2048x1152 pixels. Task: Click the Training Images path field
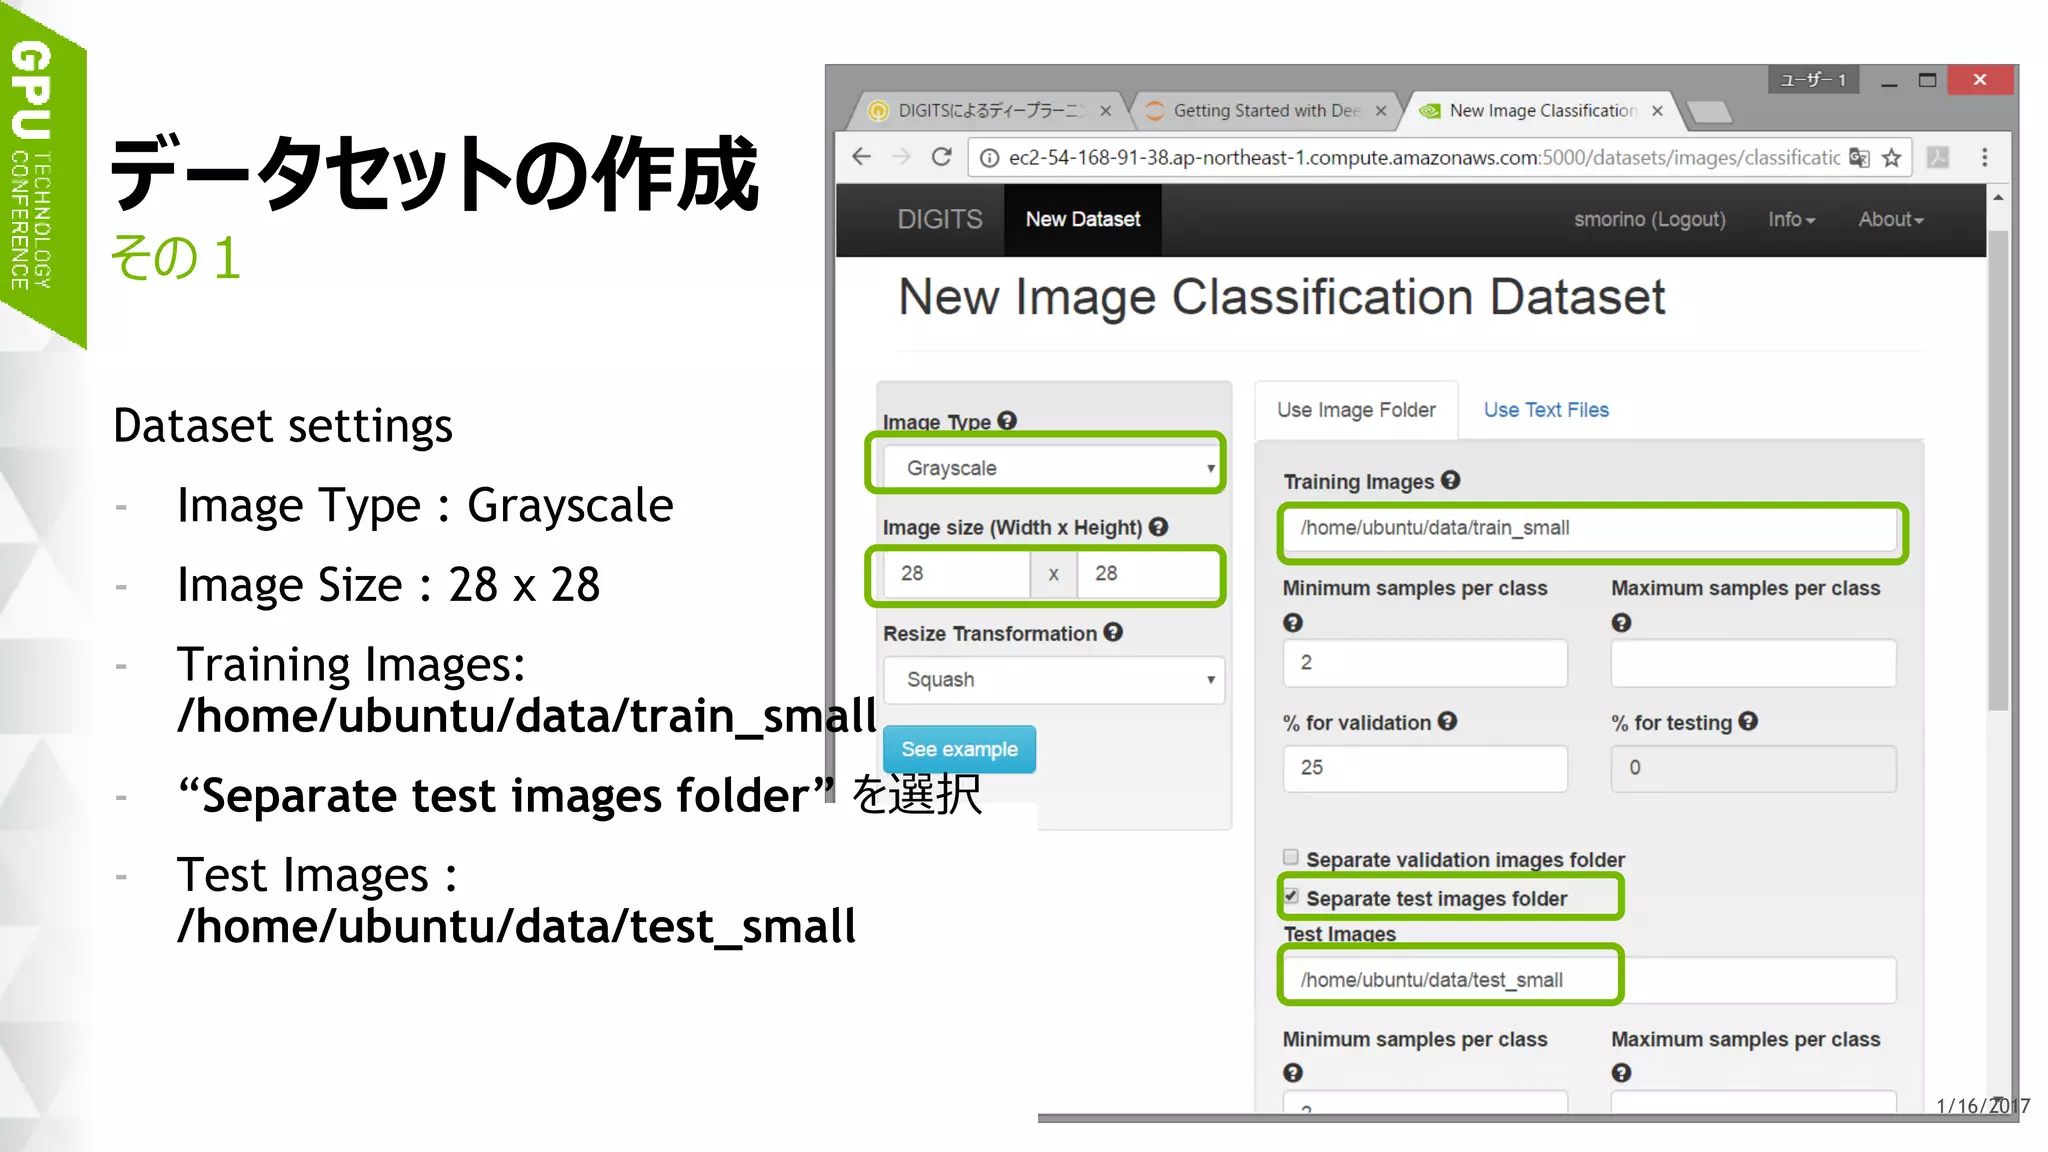coord(1590,529)
